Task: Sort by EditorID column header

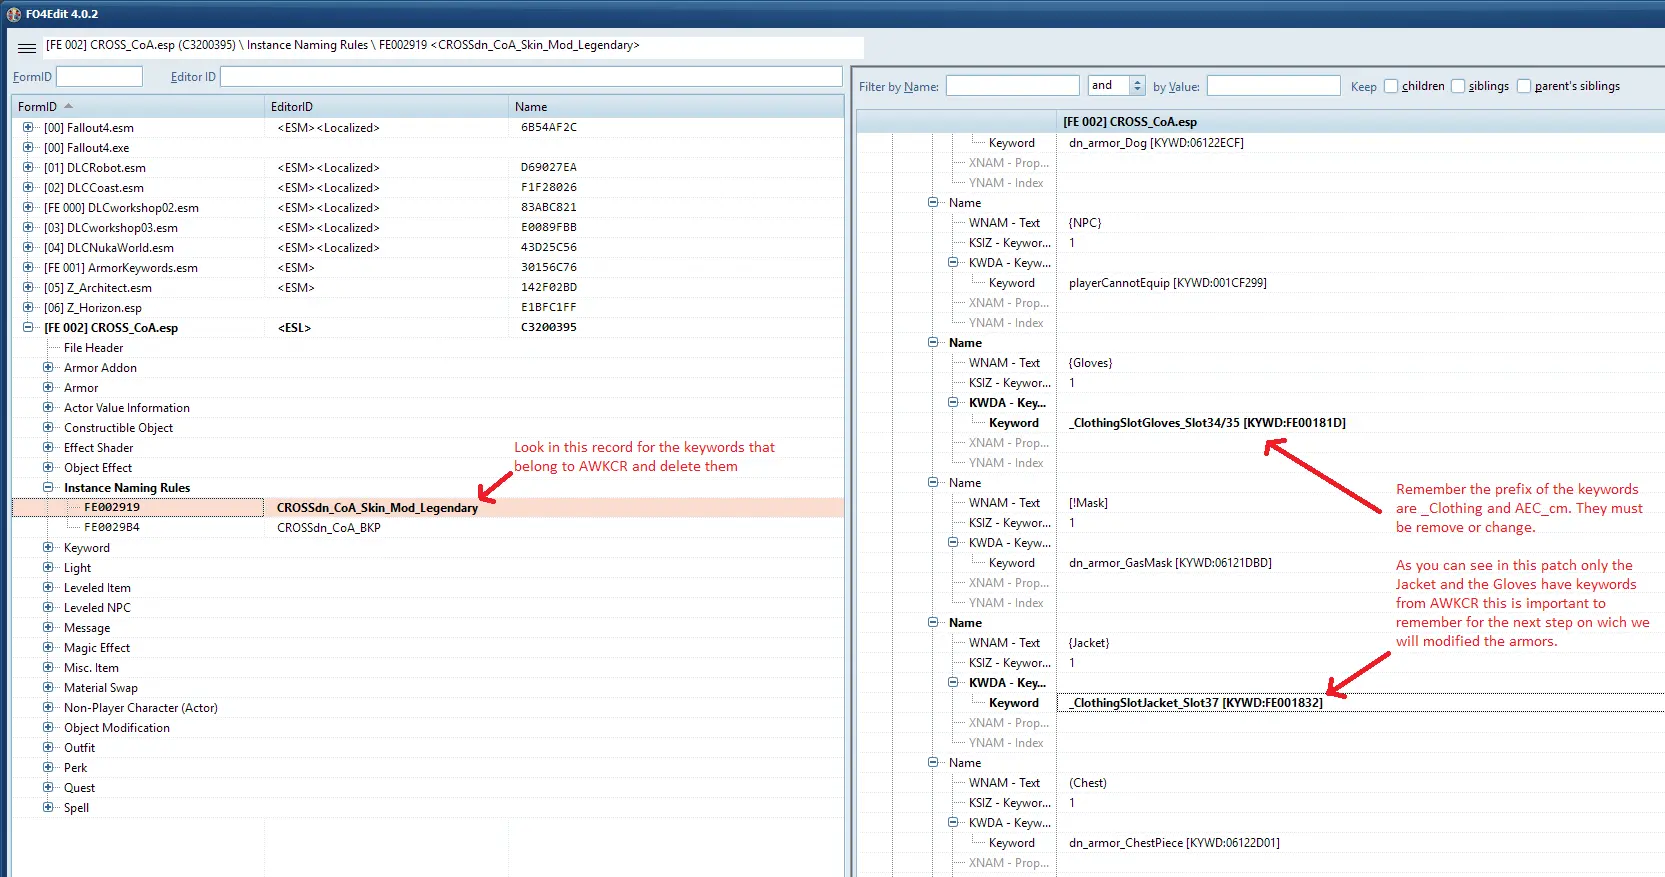Action: [386, 107]
